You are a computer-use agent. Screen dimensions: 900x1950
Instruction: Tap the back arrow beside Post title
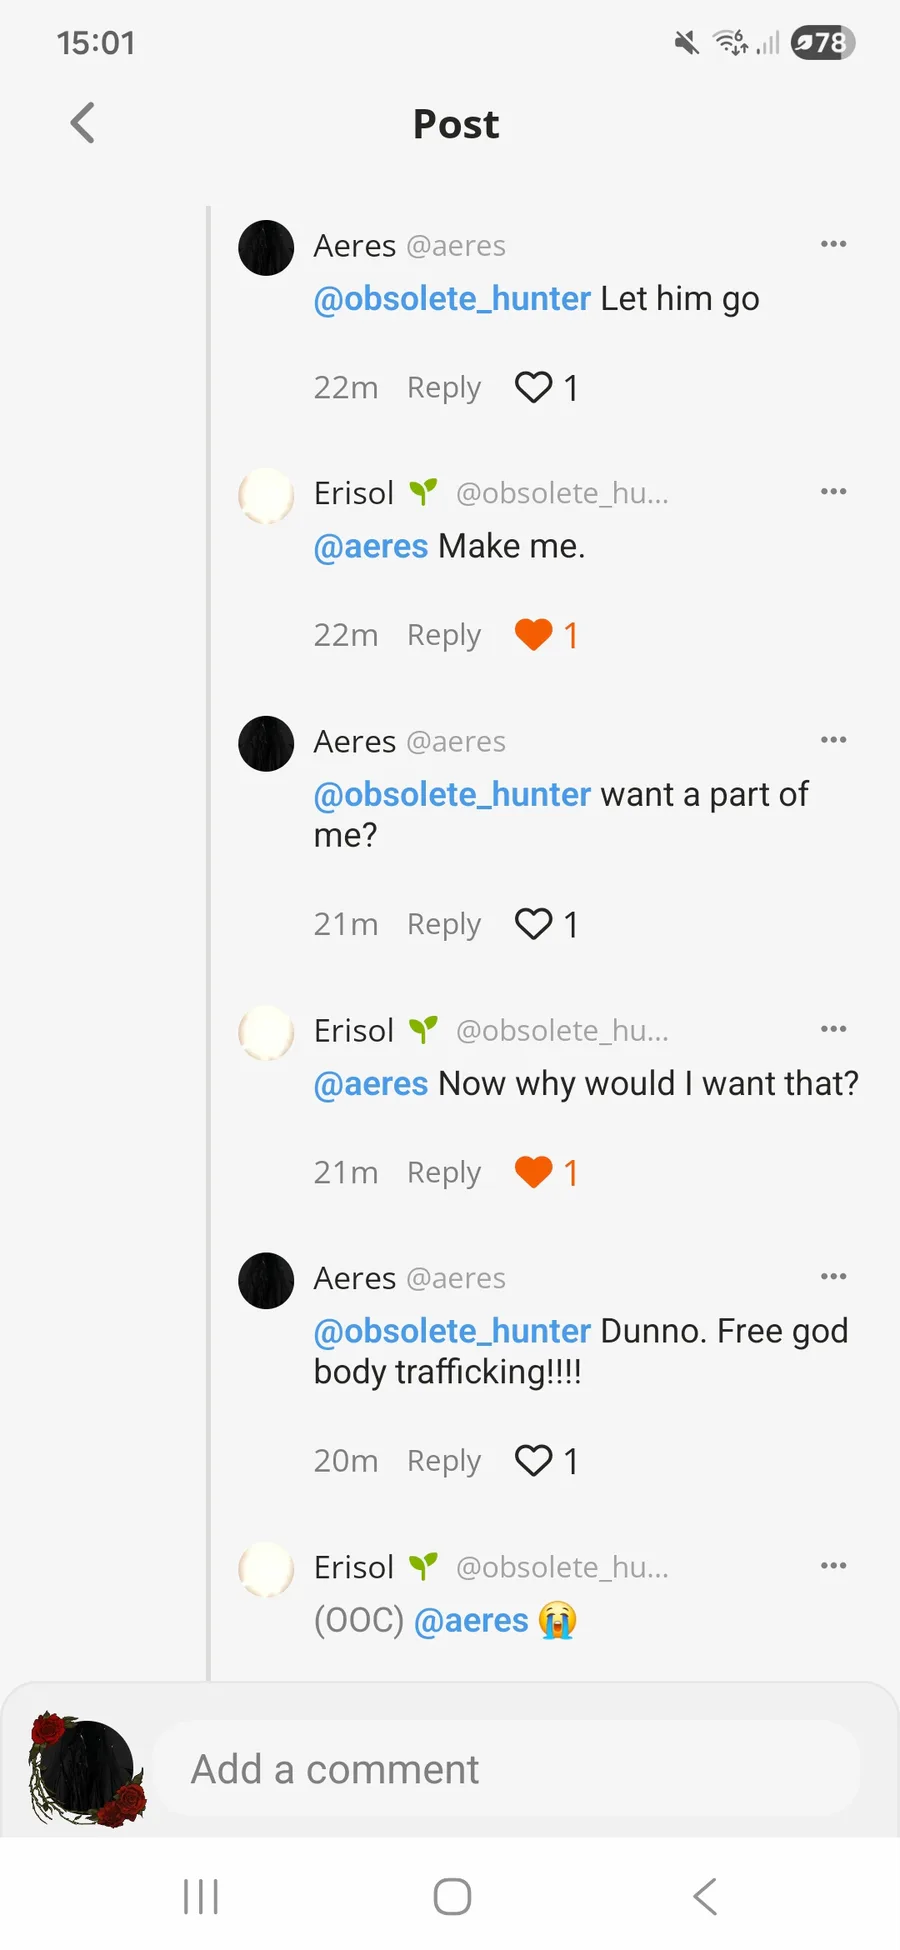tap(83, 124)
